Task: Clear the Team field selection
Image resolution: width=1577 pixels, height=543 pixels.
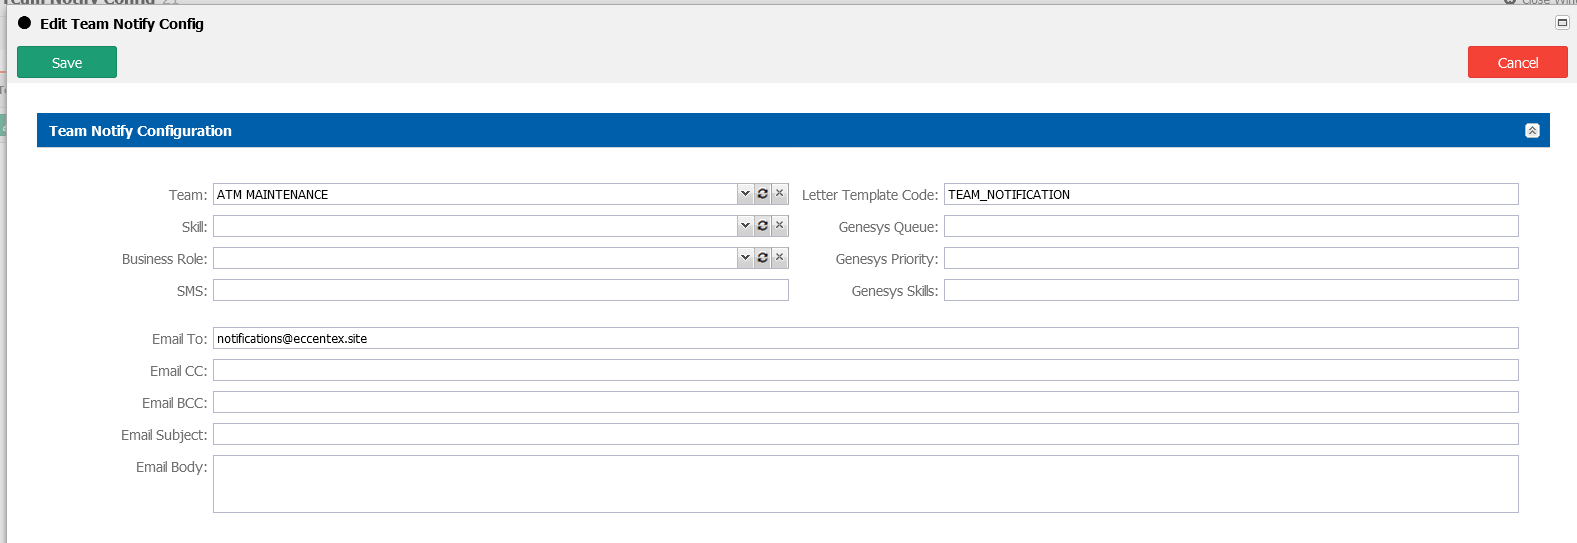Action: point(780,194)
